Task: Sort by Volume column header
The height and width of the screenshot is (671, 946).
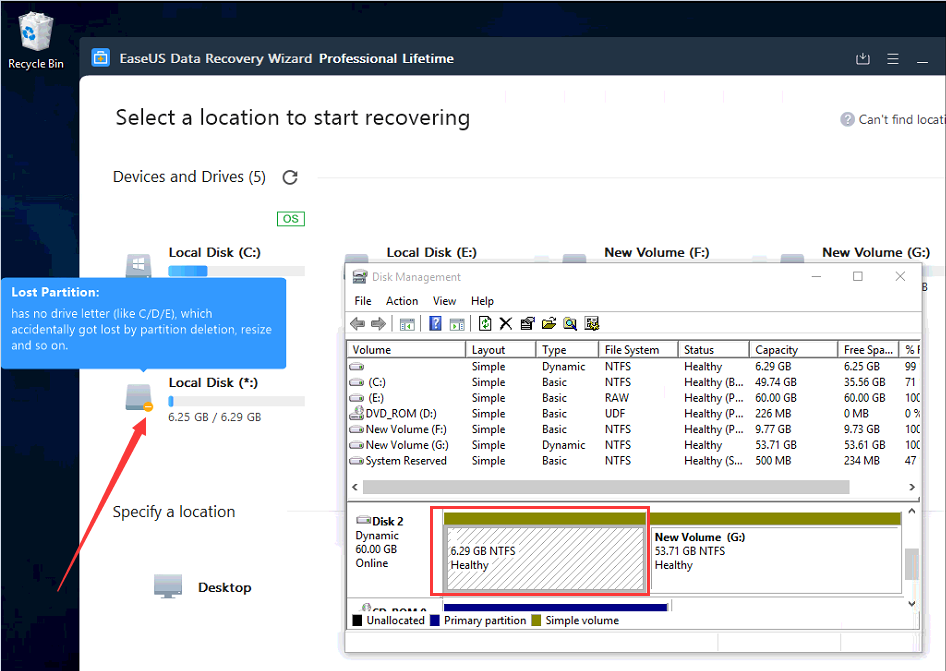Action: point(406,349)
